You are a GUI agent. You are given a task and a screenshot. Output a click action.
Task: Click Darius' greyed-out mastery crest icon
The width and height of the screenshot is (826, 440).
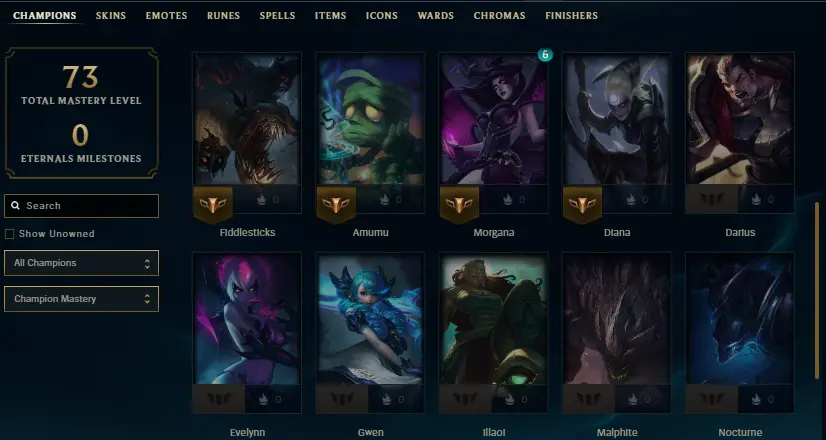click(712, 199)
